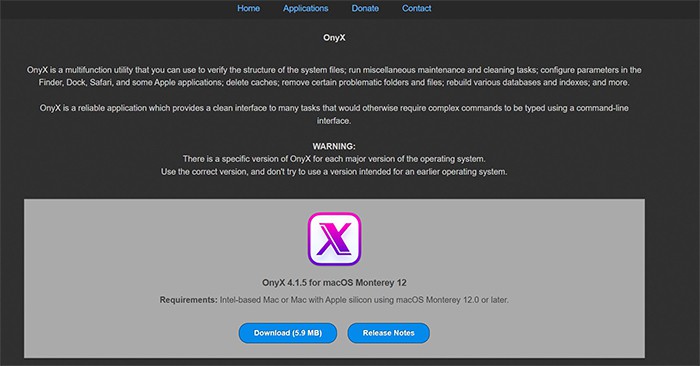Image resolution: width=700 pixels, height=366 pixels.
Task: Open the Donate page
Action: (365, 8)
